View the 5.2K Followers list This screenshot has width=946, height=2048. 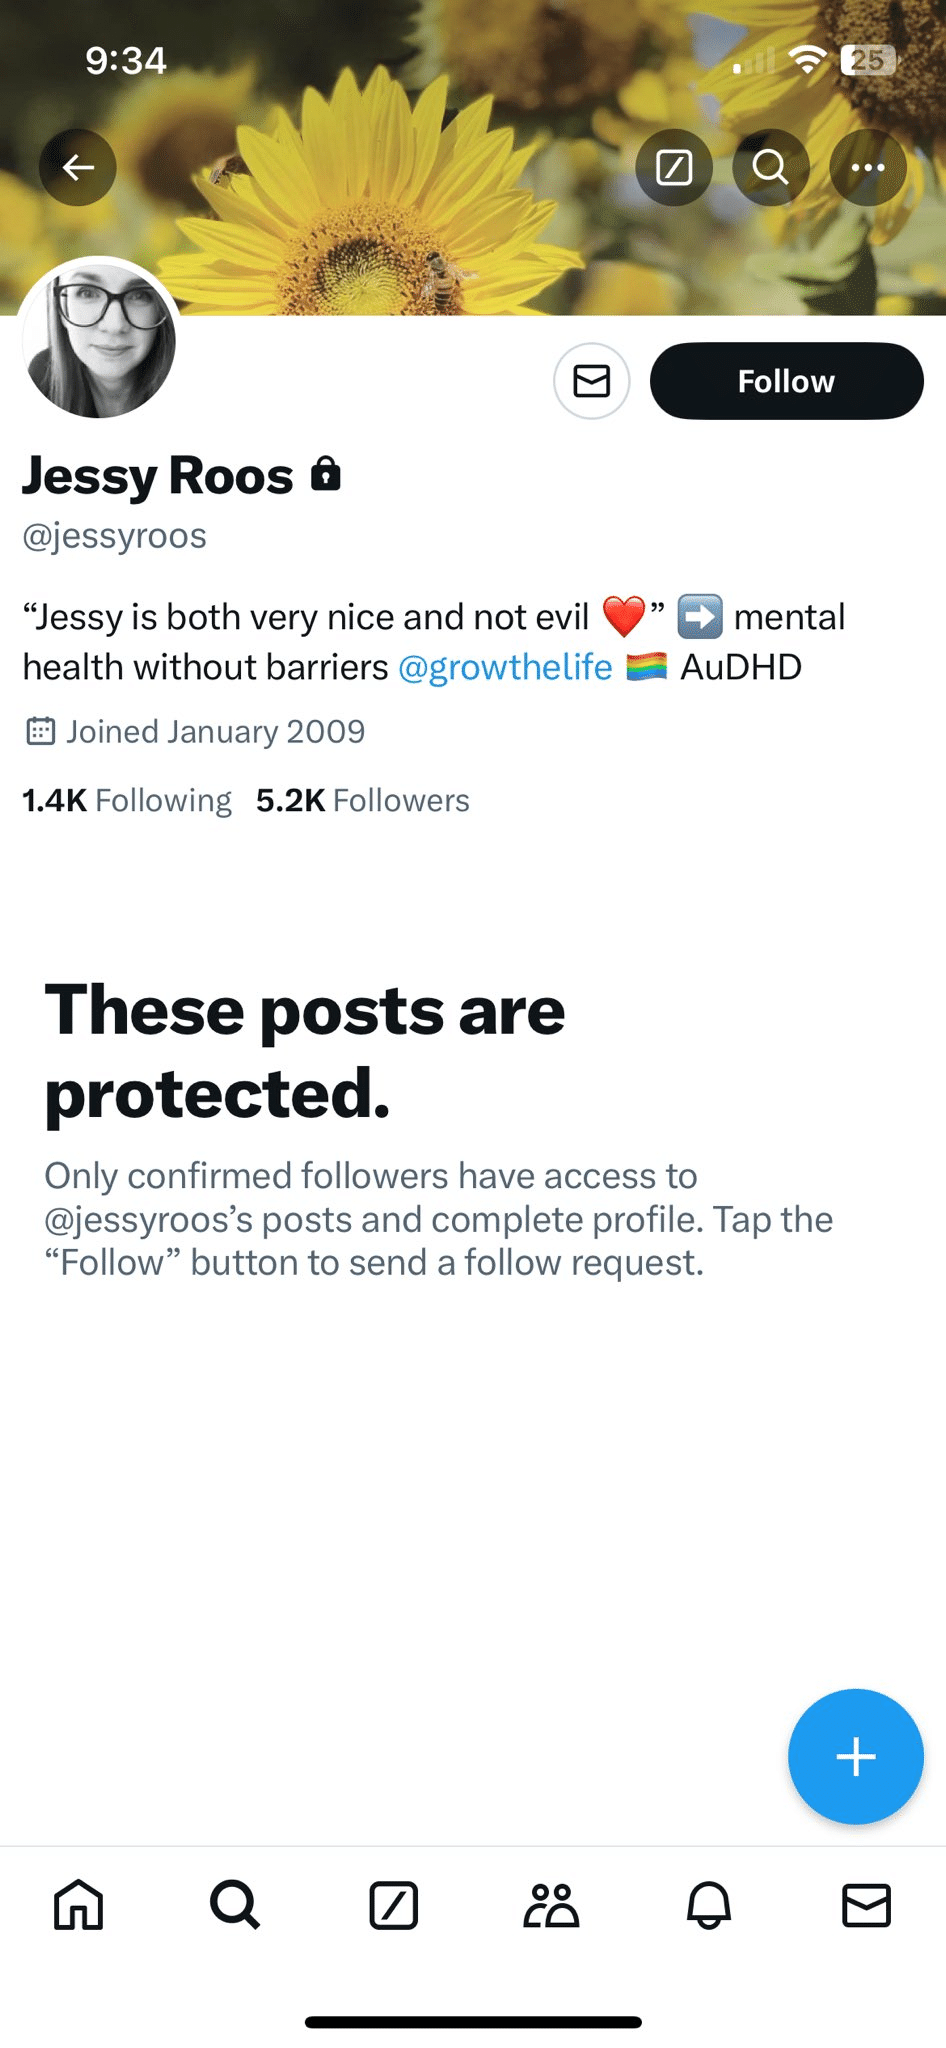(362, 800)
